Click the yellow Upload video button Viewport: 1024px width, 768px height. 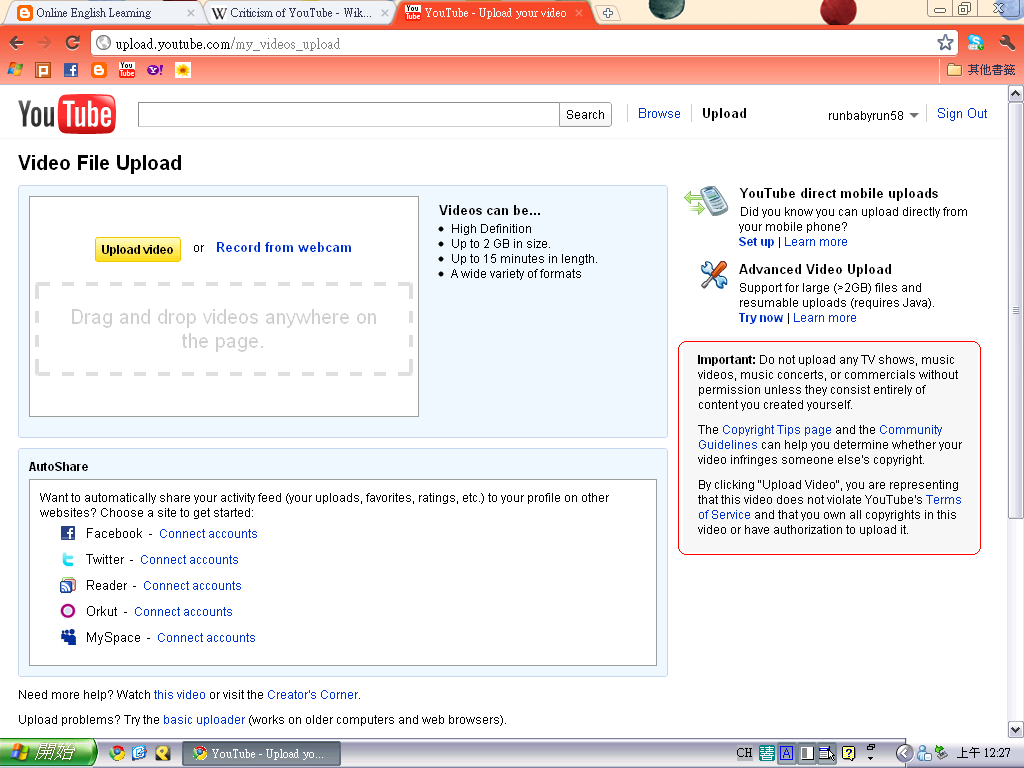[x=138, y=249]
